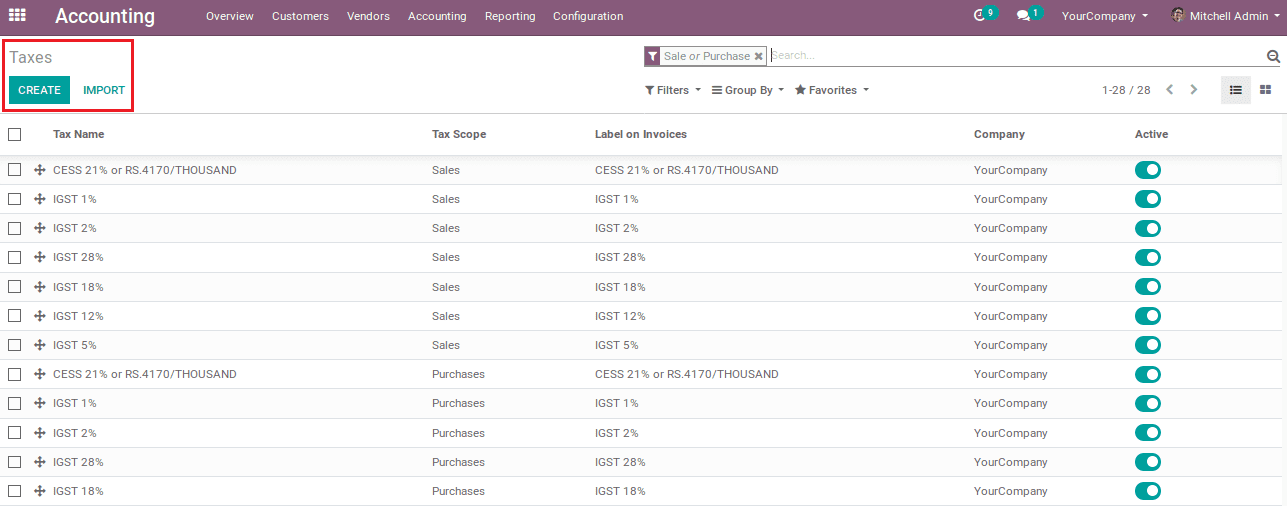The image size is (1287, 506).
Task: Open the Customers menu
Action: coord(300,16)
